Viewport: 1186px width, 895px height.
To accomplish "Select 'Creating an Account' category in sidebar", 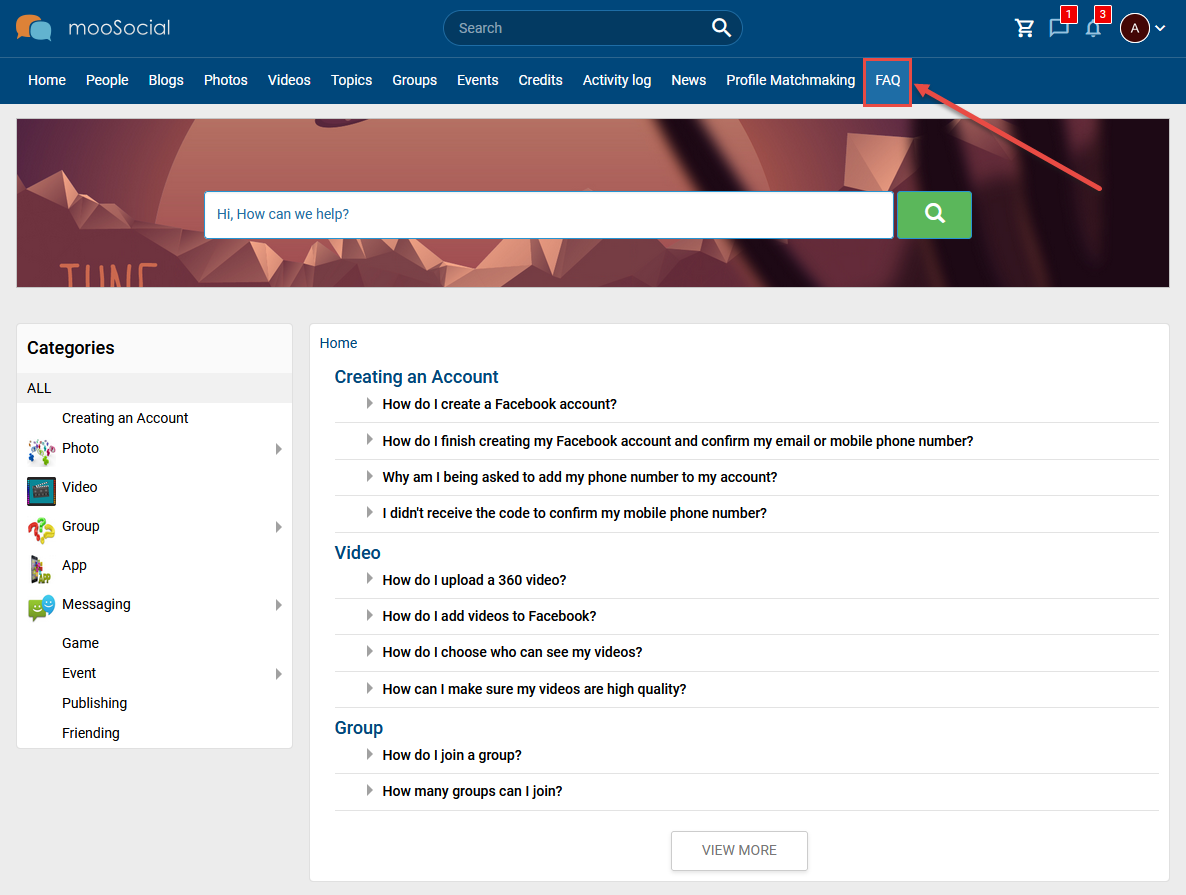I will click(125, 418).
